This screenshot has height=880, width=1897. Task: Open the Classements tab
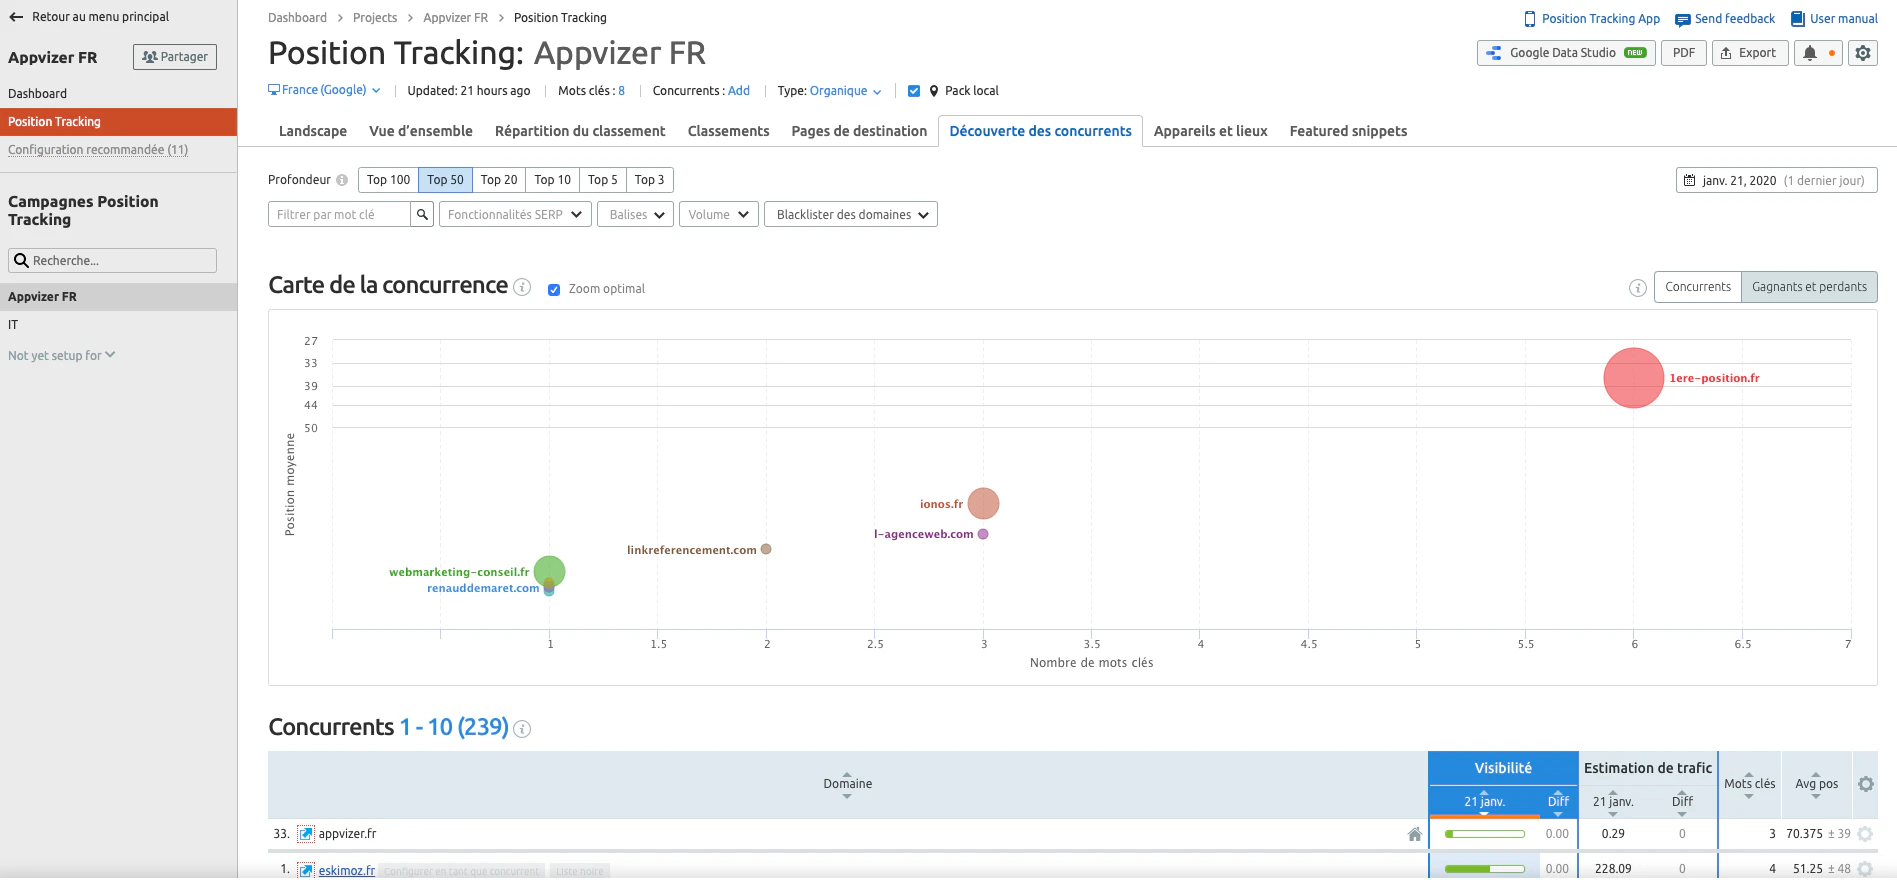[728, 131]
